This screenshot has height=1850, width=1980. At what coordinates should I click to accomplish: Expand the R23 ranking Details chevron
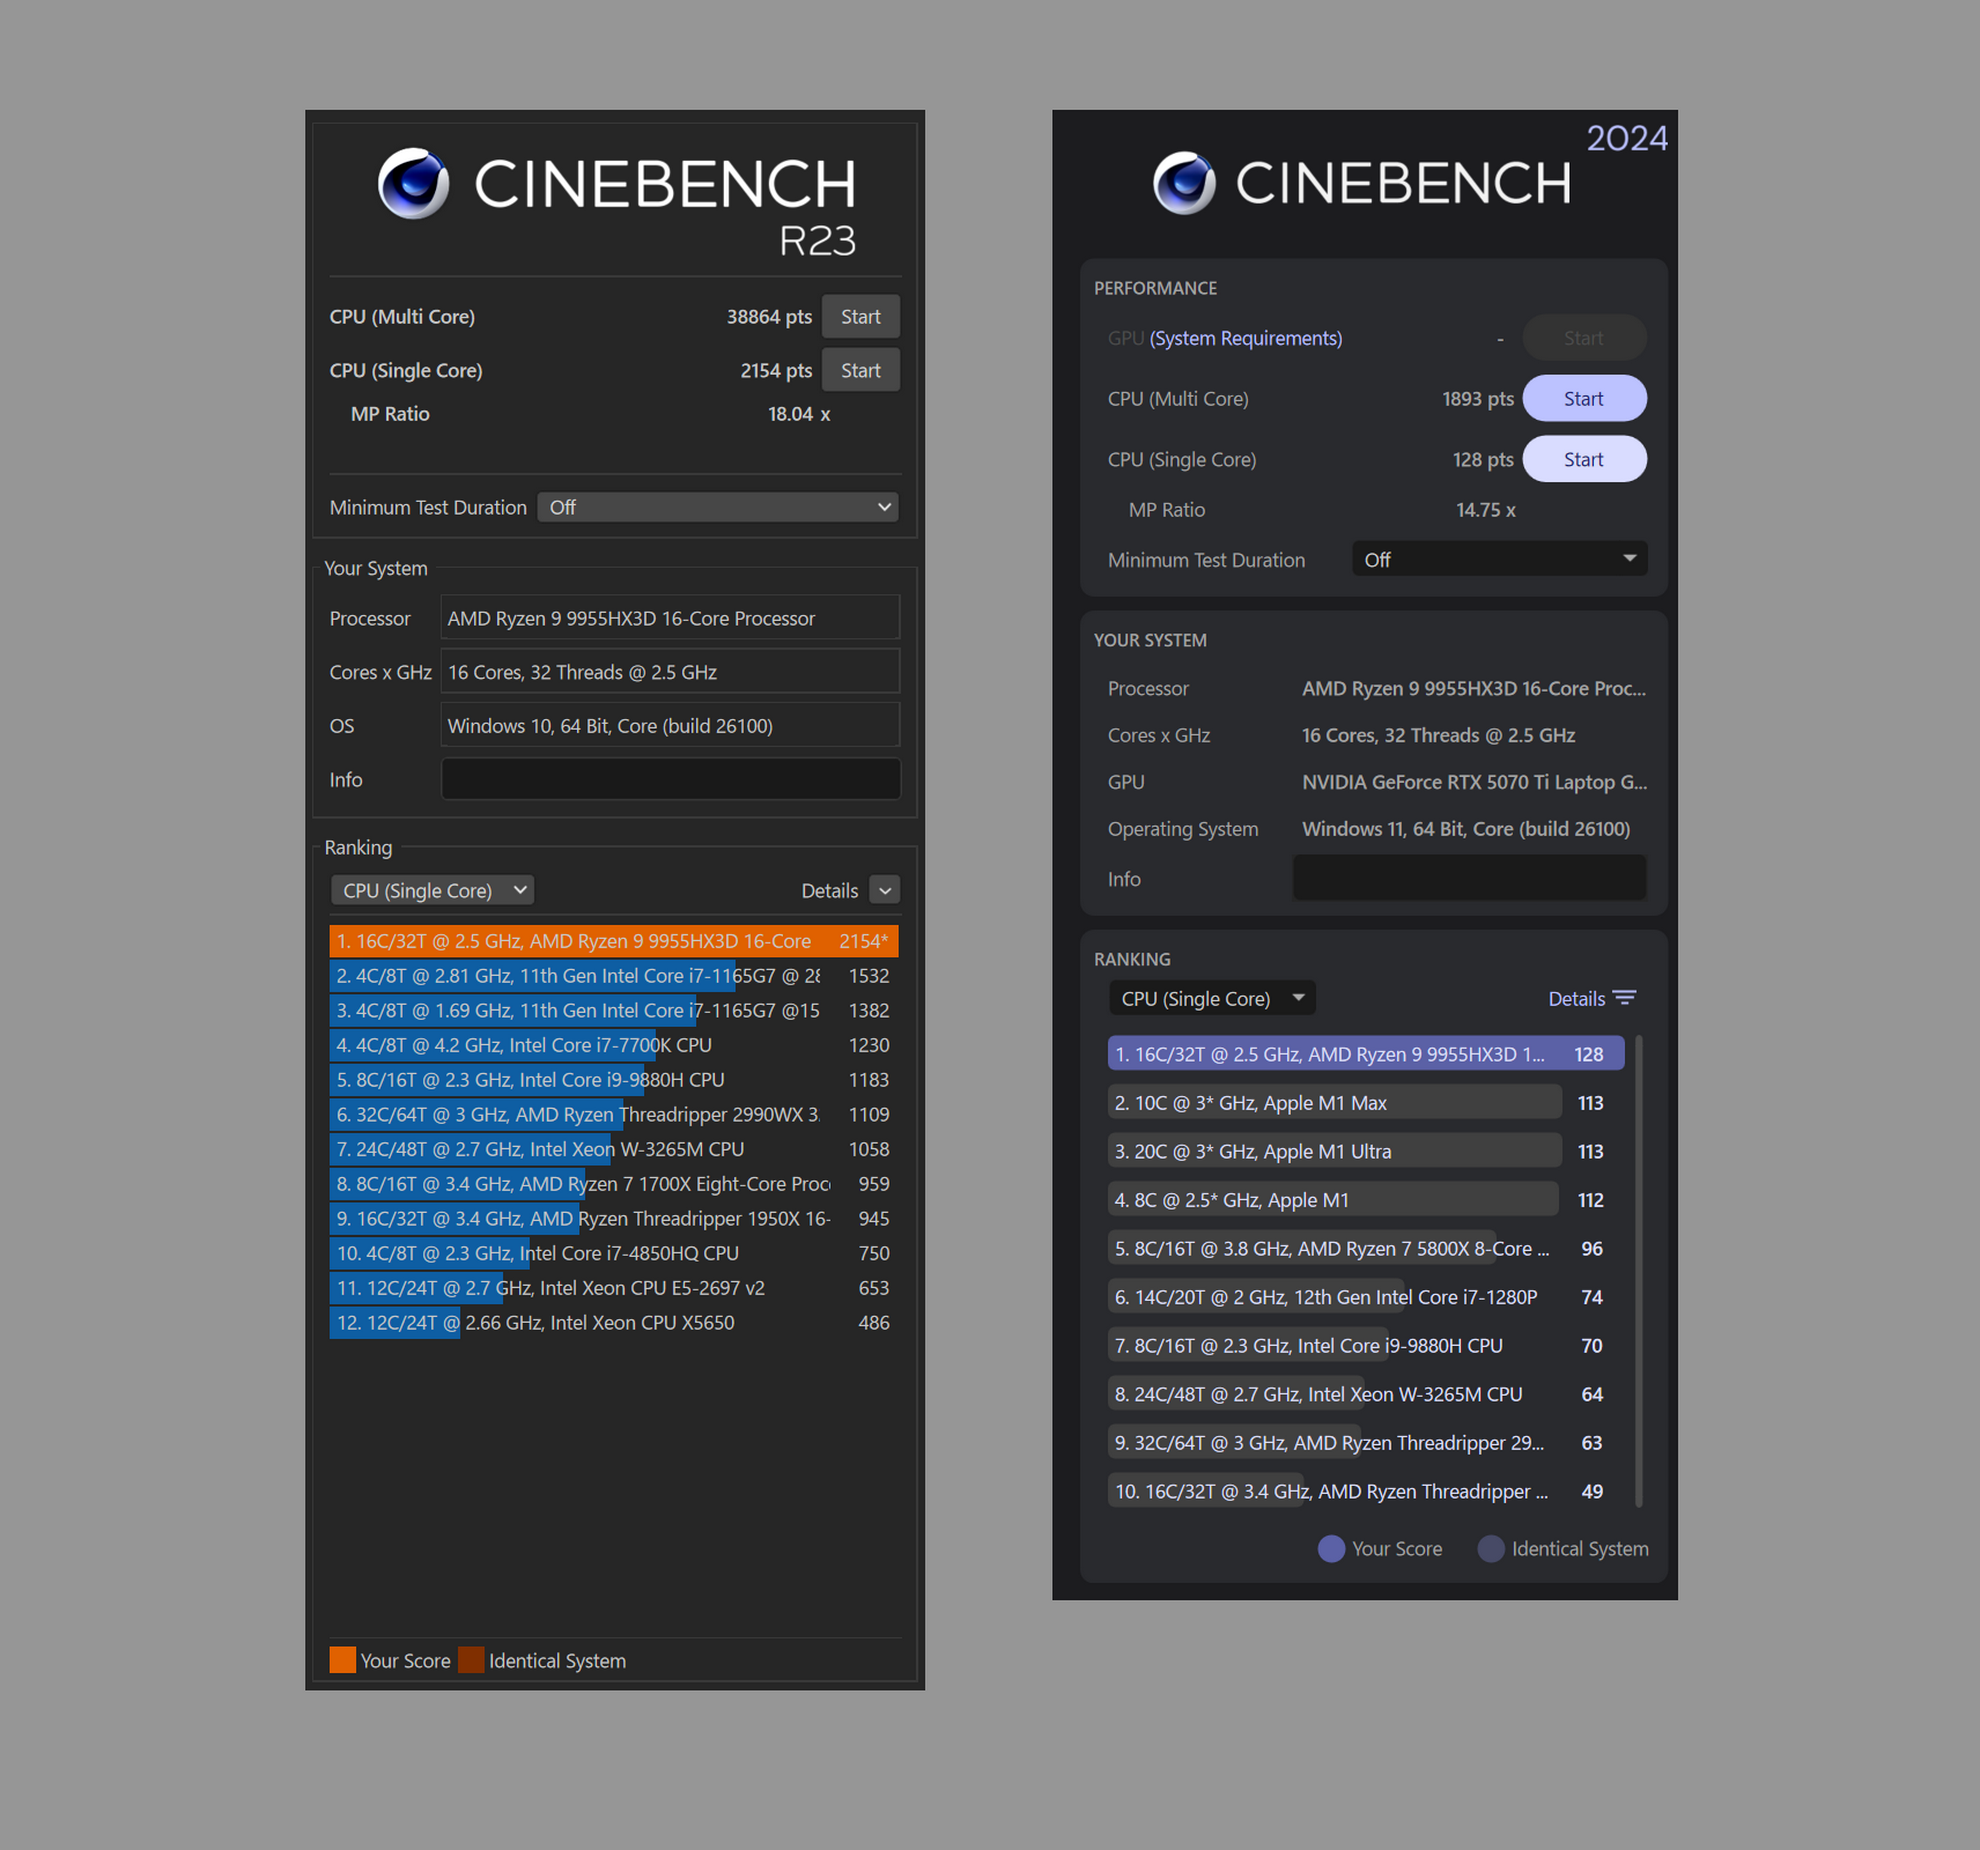pyautogui.click(x=885, y=890)
